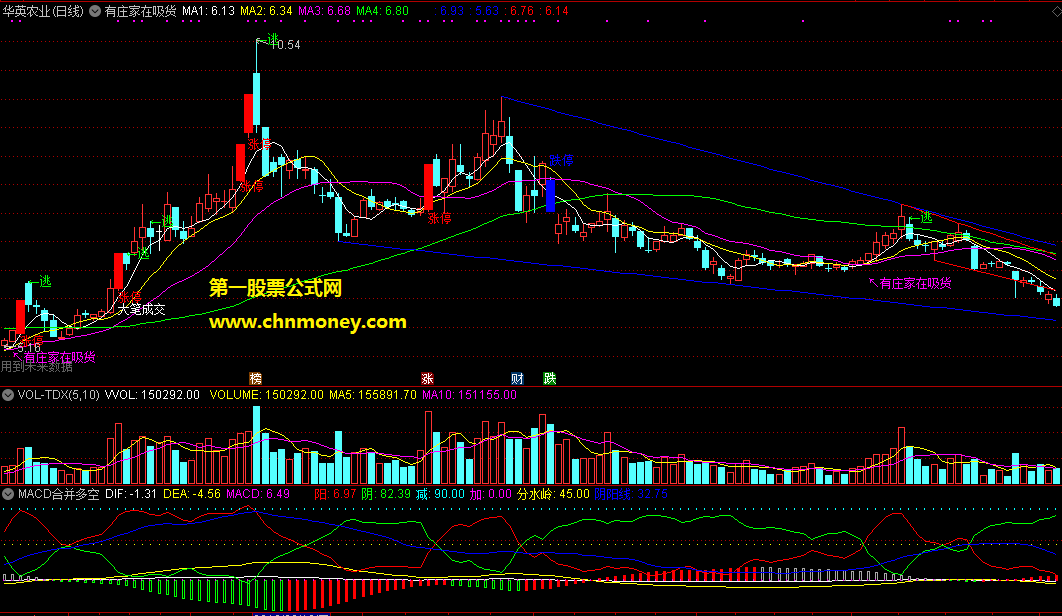Select the MA1: 6.13 value
The image size is (1062, 616).
coord(209,11)
